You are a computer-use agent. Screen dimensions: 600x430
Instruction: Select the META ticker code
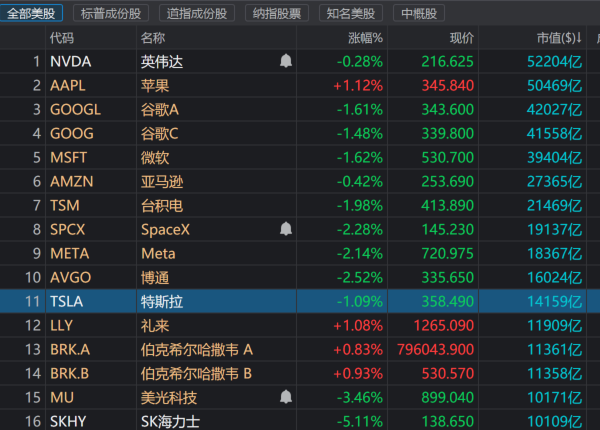tap(70, 254)
